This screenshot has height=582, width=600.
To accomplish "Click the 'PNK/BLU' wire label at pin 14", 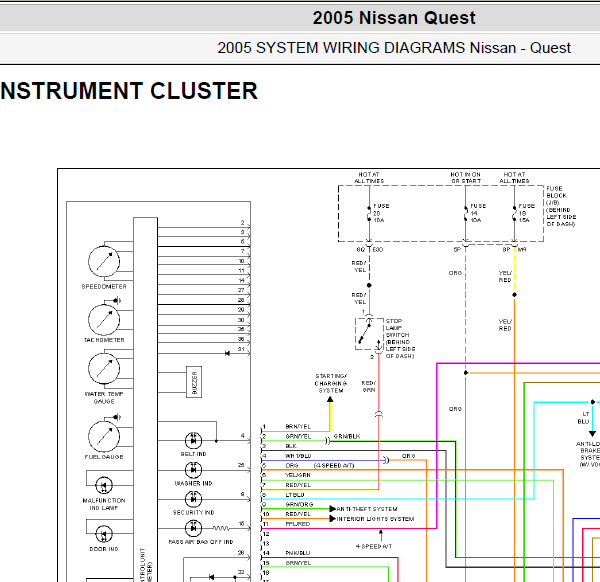I will point(298,553).
